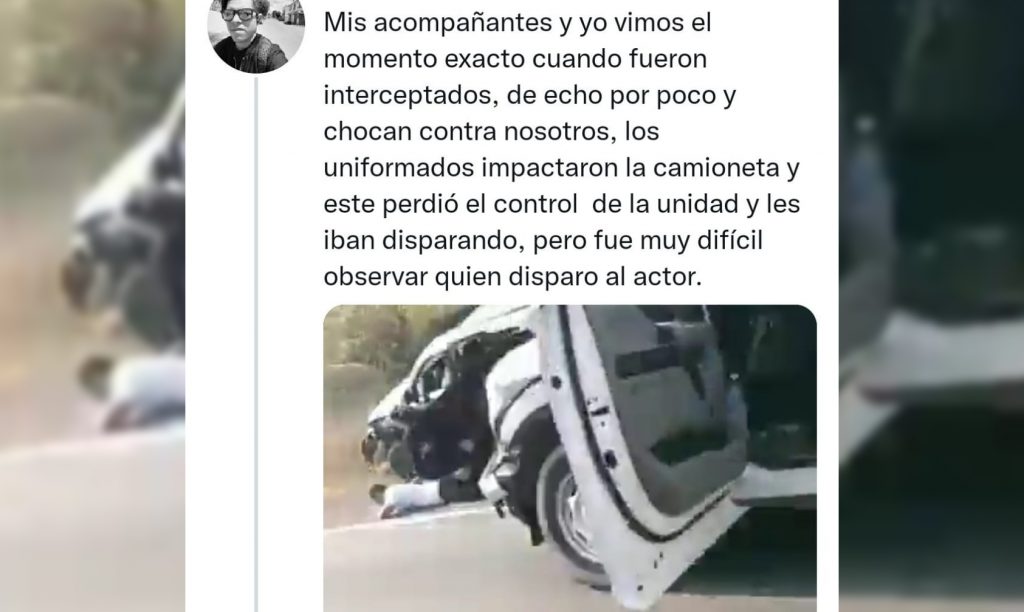The image size is (1024, 612).
Task: Click the line 'iban disparando, pero fue muy difícil'
Action: pyautogui.click(x=543, y=240)
